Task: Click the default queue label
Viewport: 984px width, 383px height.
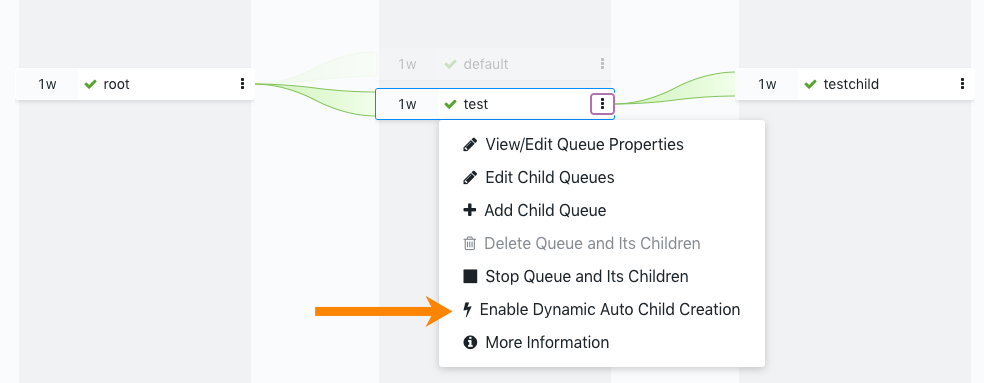Action: click(x=486, y=64)
